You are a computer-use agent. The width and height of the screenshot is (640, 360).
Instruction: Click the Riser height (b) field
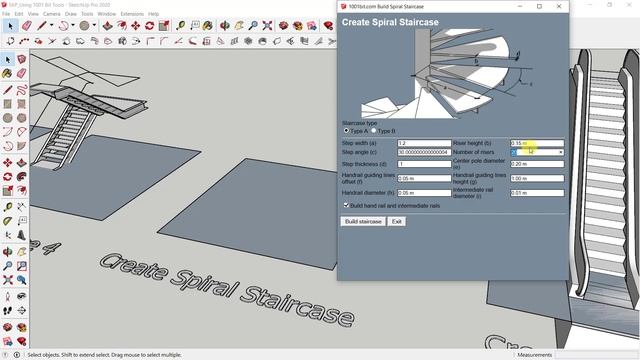(537, 143)
